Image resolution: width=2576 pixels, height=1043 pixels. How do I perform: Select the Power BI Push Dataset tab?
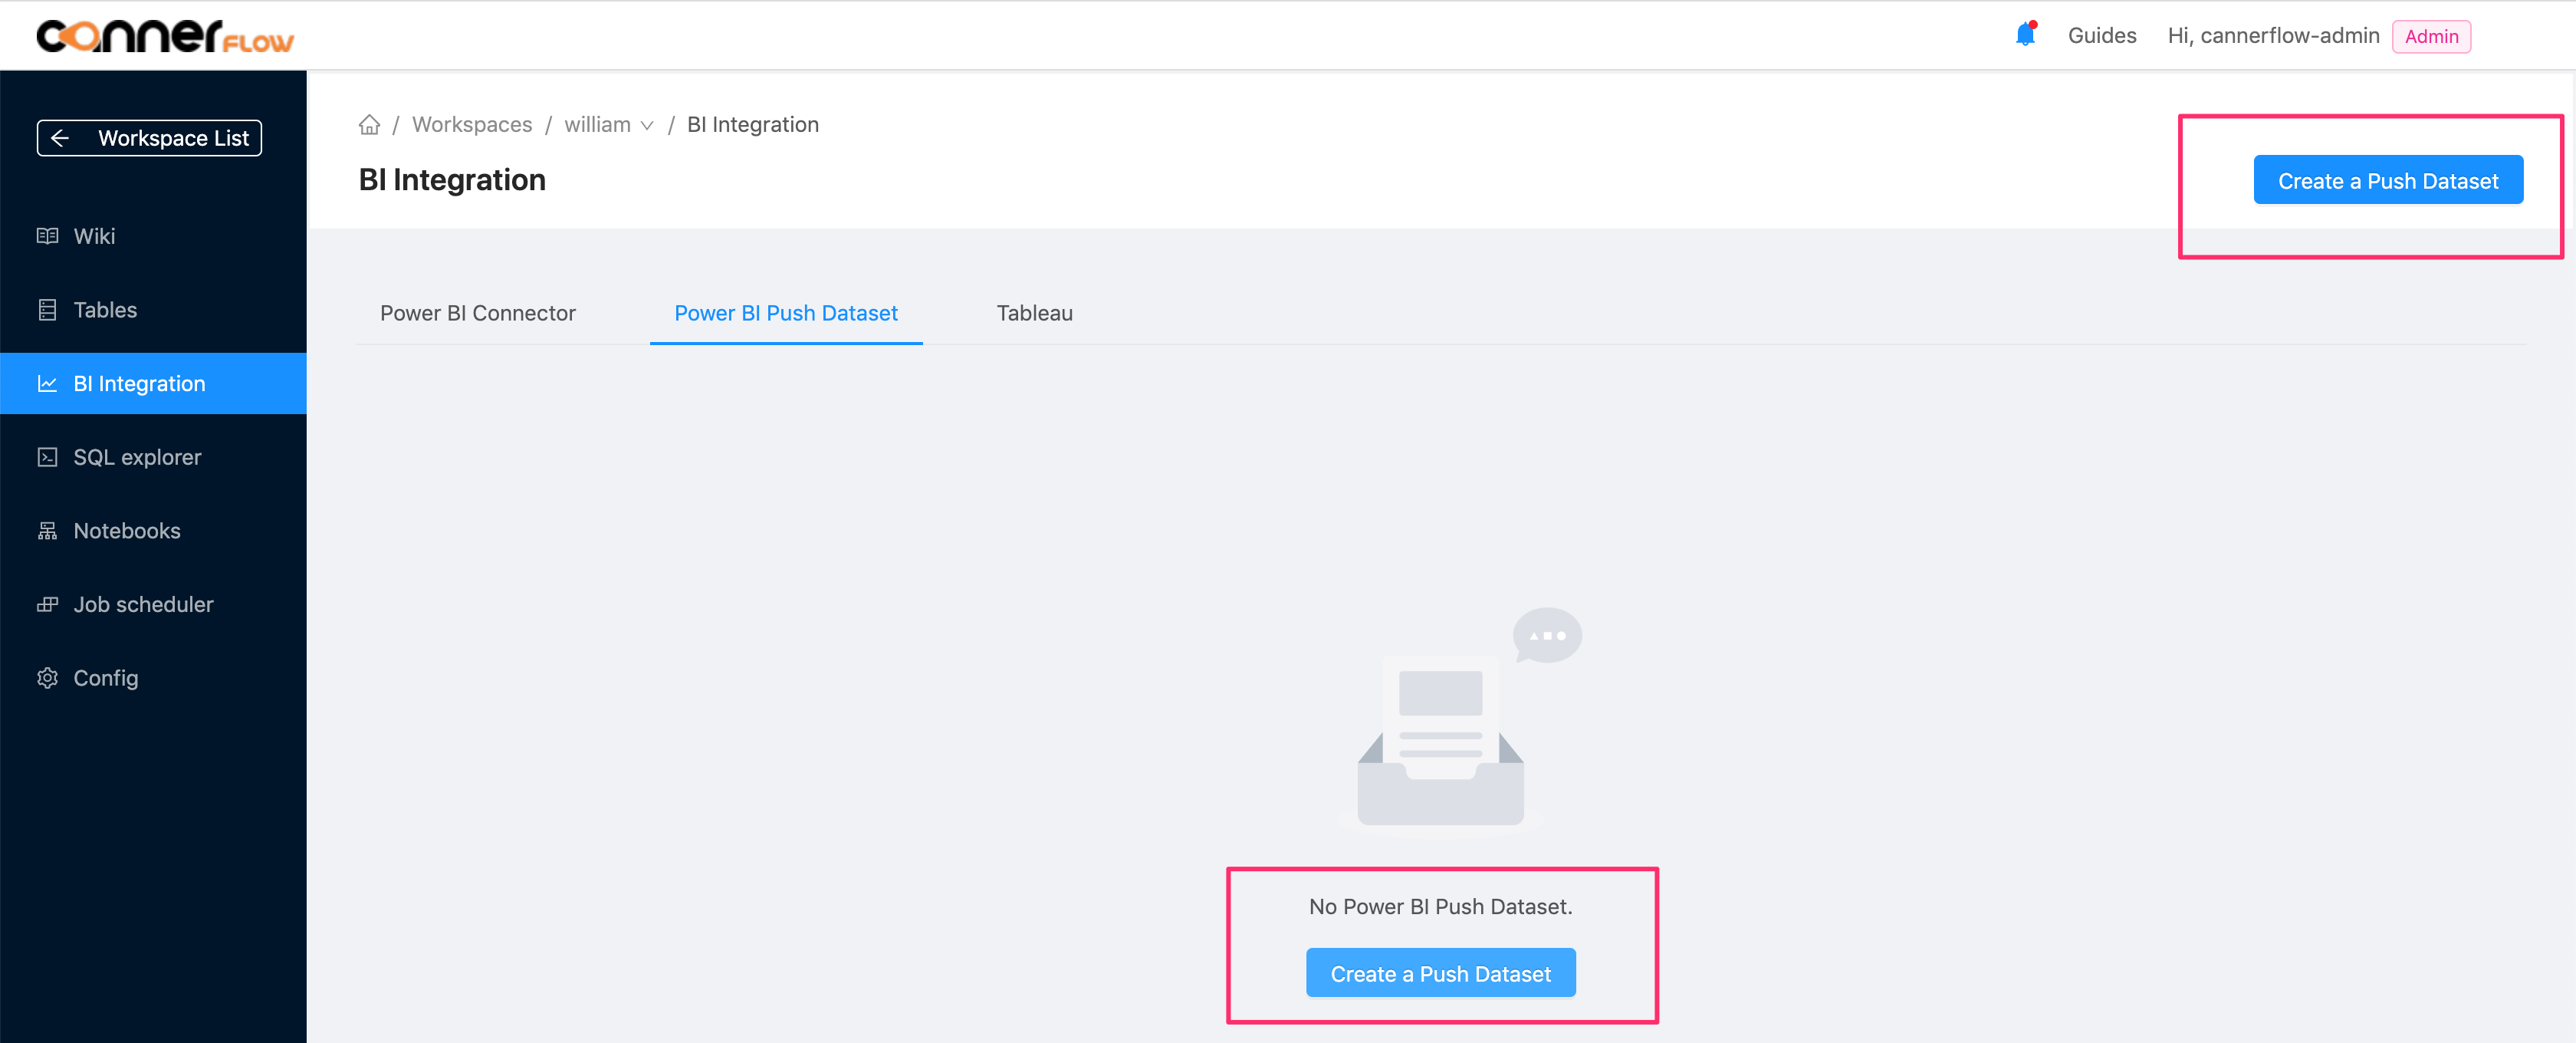point(787,312)
